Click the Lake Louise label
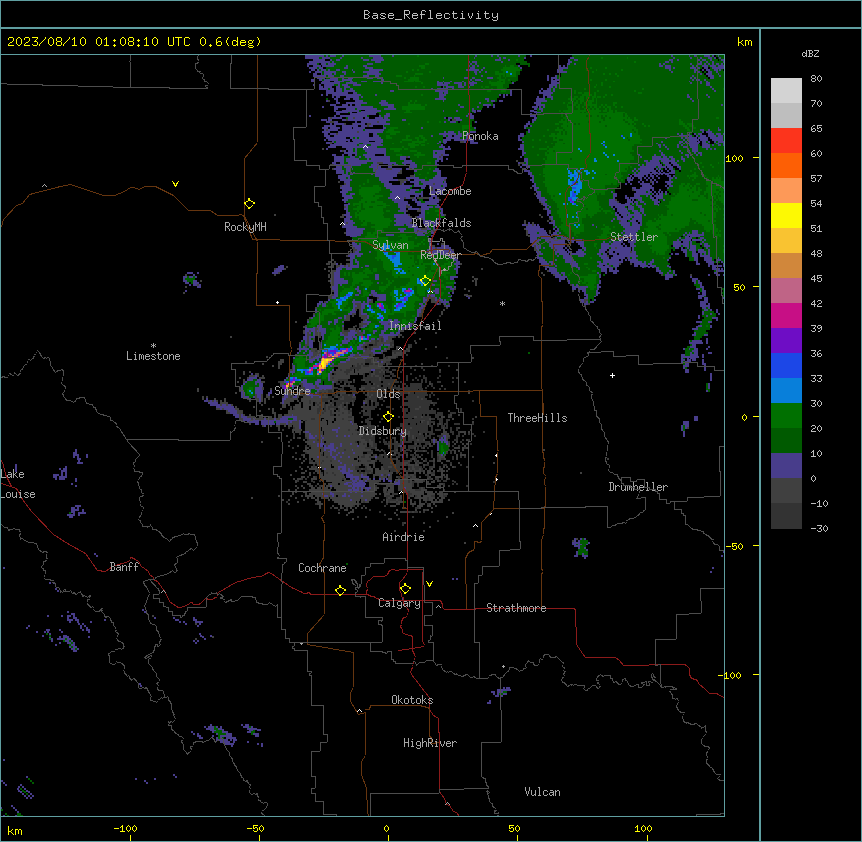Image resolution: width=862 pixels, height=842 pixels. click(18, 484)
